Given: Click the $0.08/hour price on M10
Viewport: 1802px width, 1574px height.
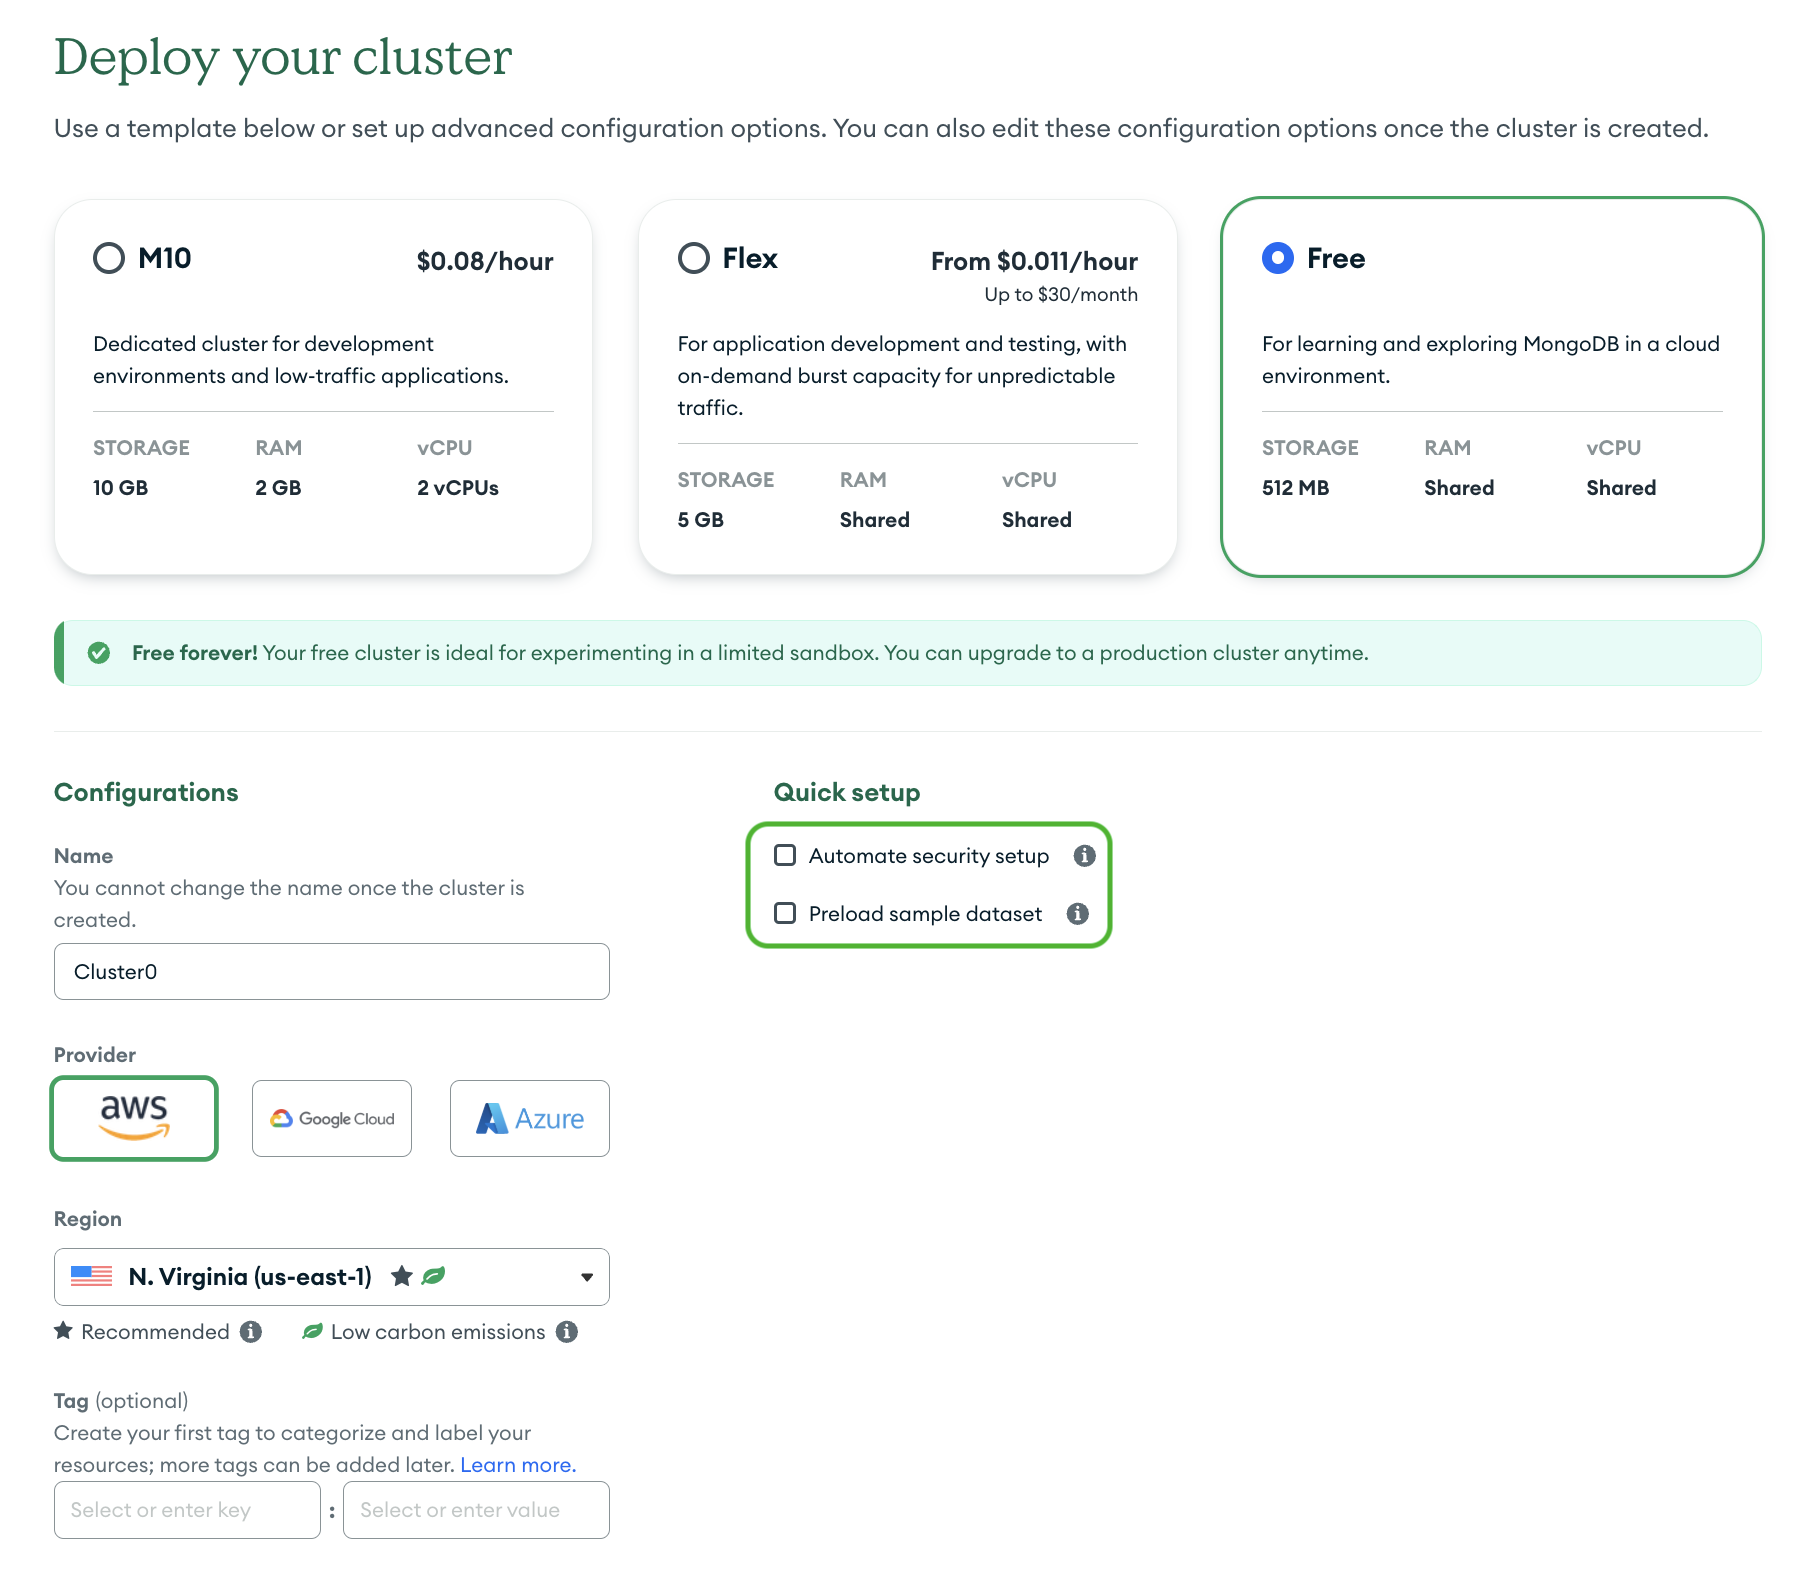Looking at the screenshot, I should (485, 261).
